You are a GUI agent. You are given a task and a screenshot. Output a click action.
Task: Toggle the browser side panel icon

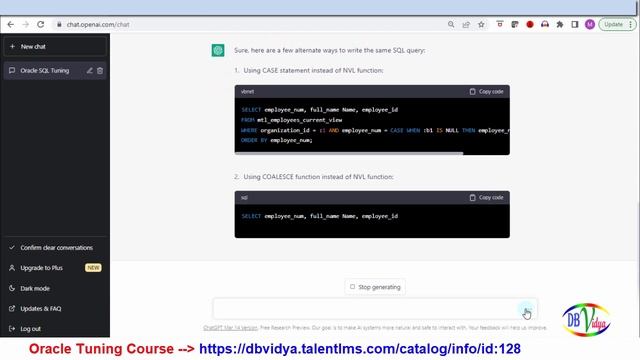point(575,24)
